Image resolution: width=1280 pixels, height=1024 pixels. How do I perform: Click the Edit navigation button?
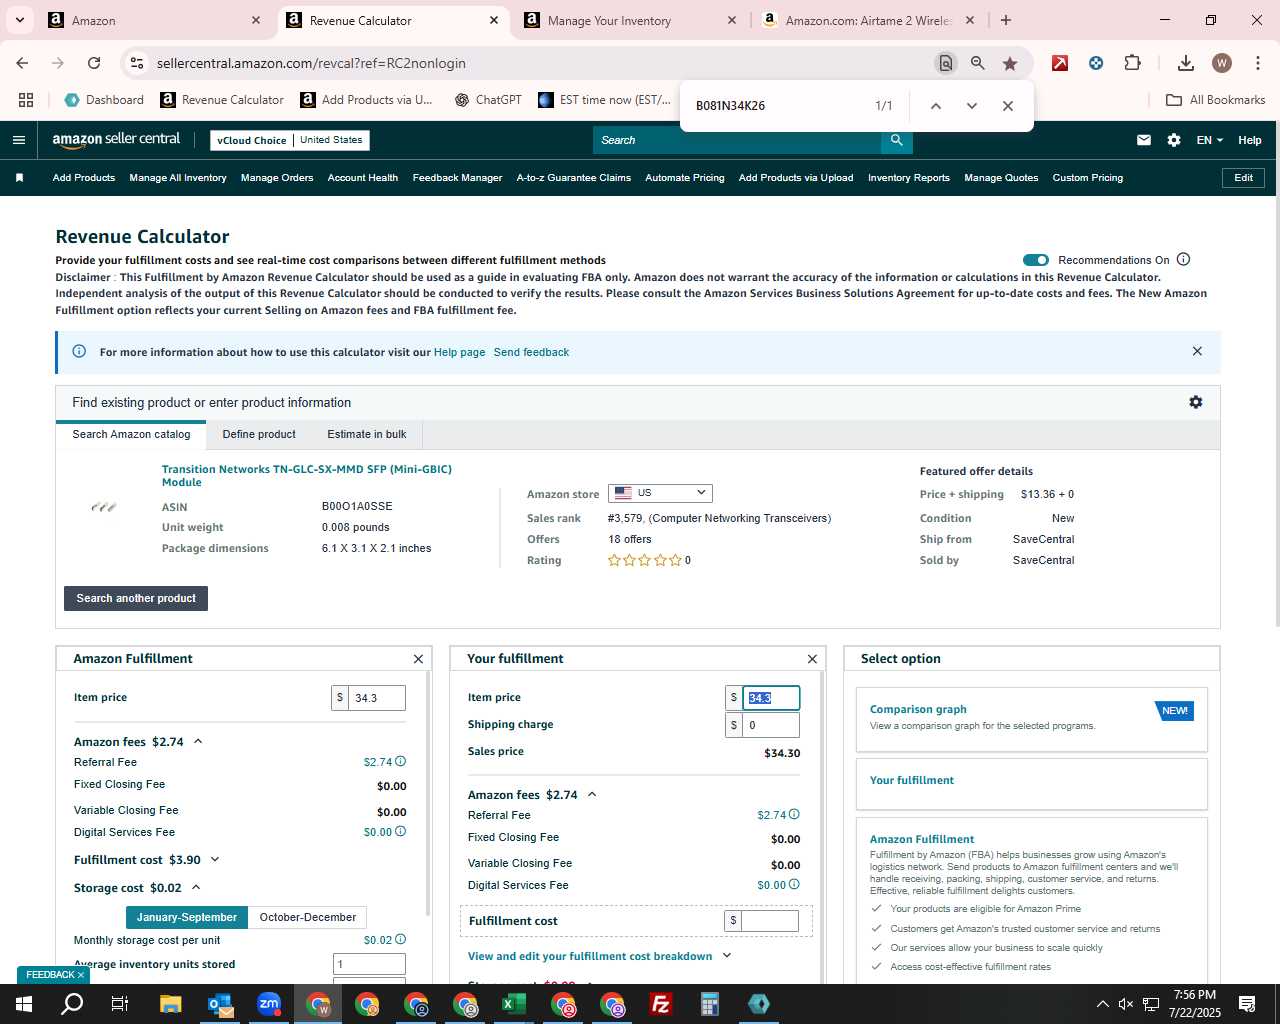[1244, 178]
